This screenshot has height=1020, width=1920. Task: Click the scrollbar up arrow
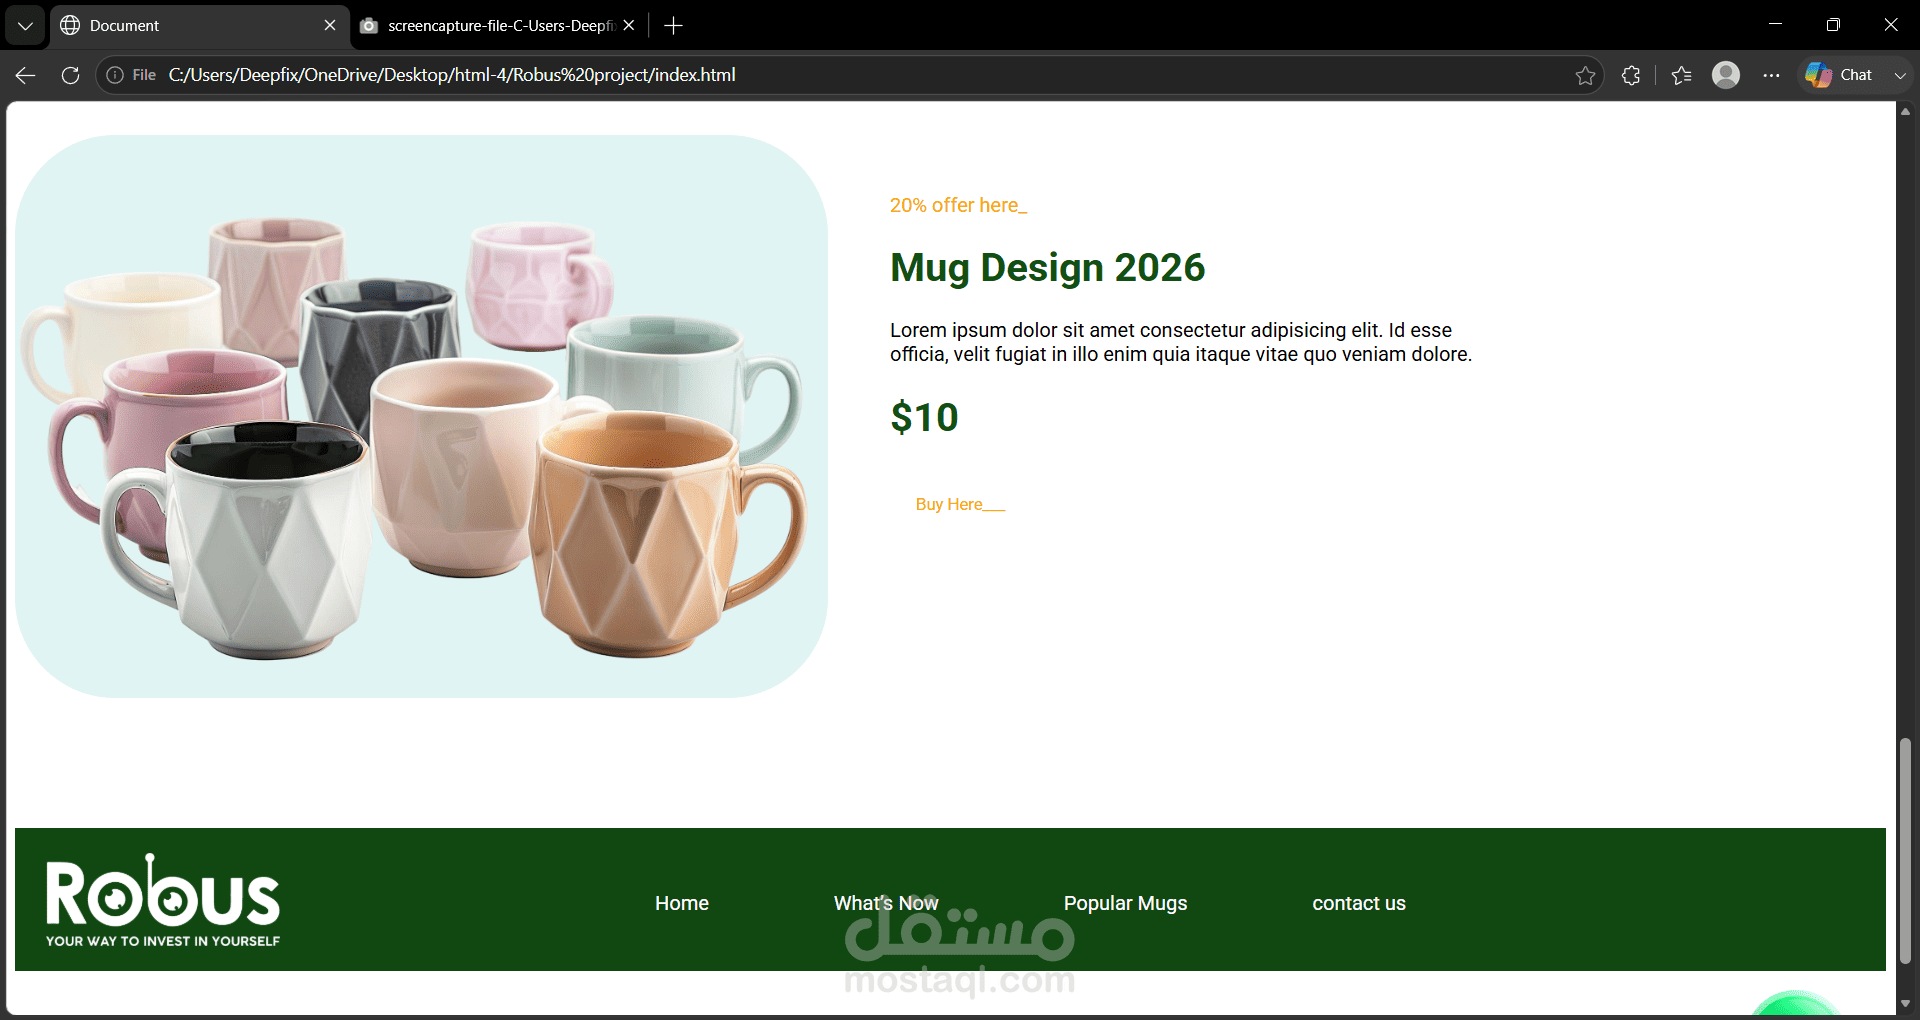(x=1905, y=111)
